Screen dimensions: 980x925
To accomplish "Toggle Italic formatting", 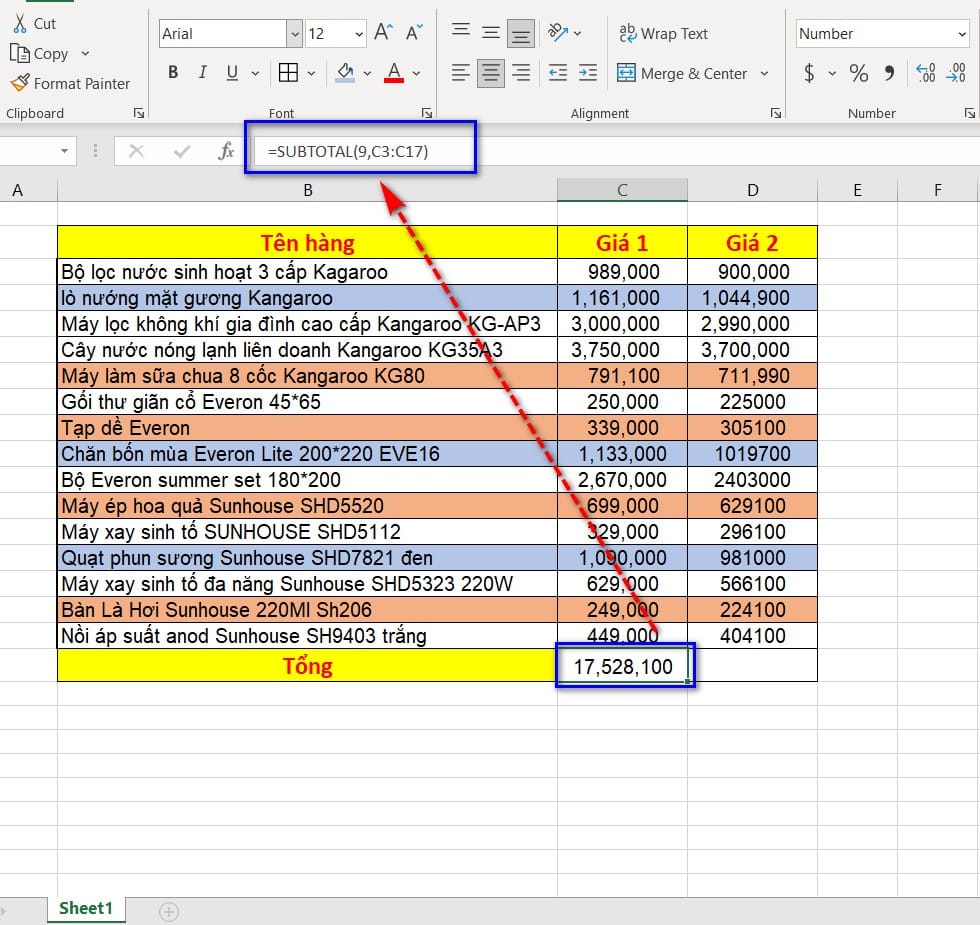I will tap(203, 73).
